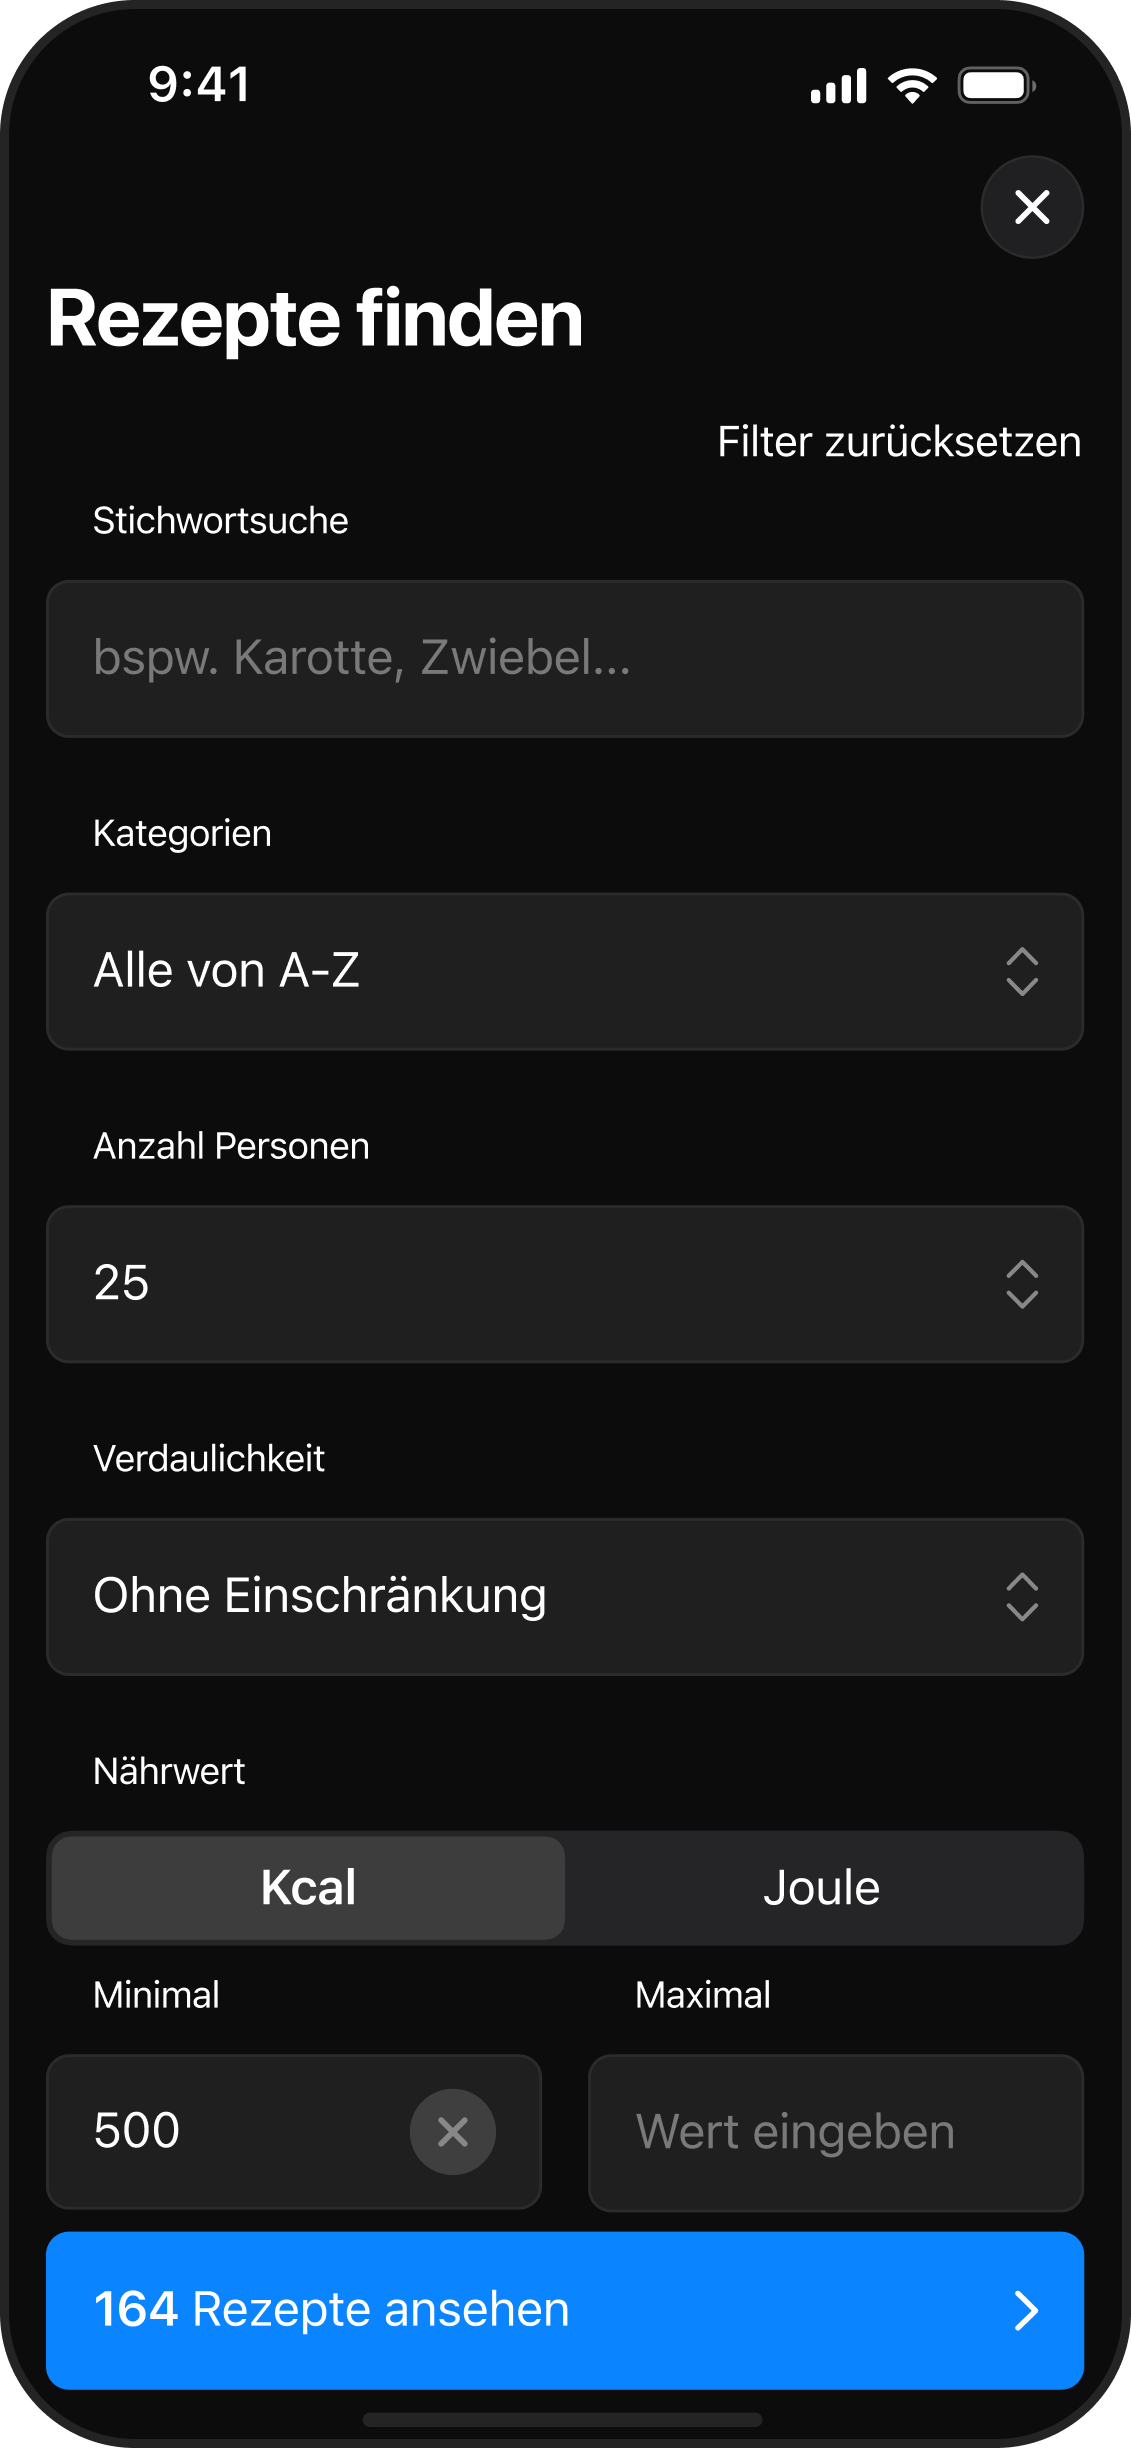1131x2448 pixels.
Task: Tap the cellular signal bars icon
Action: [x=838, y=87]
